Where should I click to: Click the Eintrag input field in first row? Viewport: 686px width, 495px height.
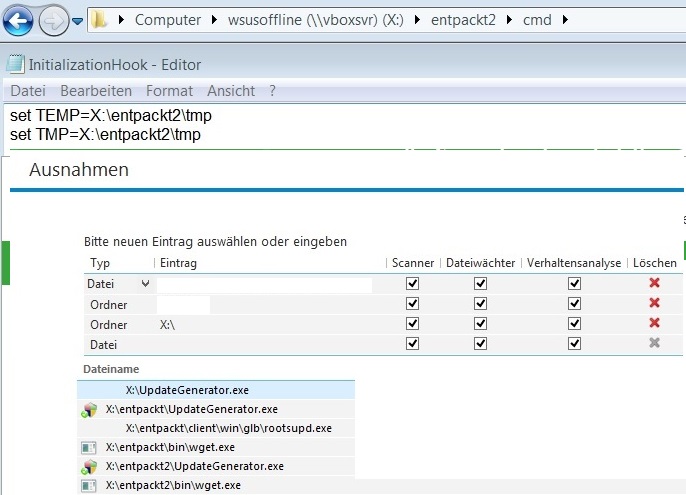click(264, 285)
